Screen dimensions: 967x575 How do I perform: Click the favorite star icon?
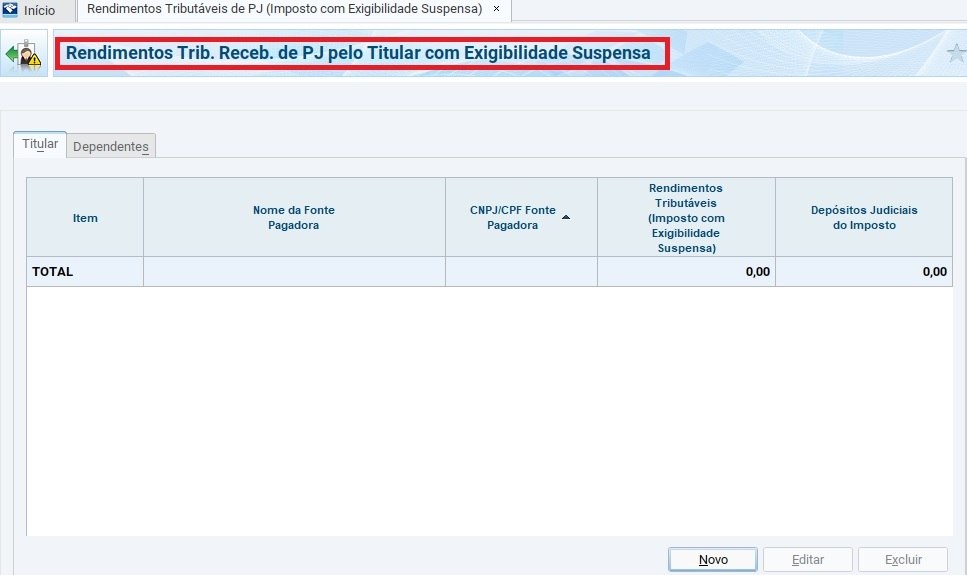coord(955,54)
